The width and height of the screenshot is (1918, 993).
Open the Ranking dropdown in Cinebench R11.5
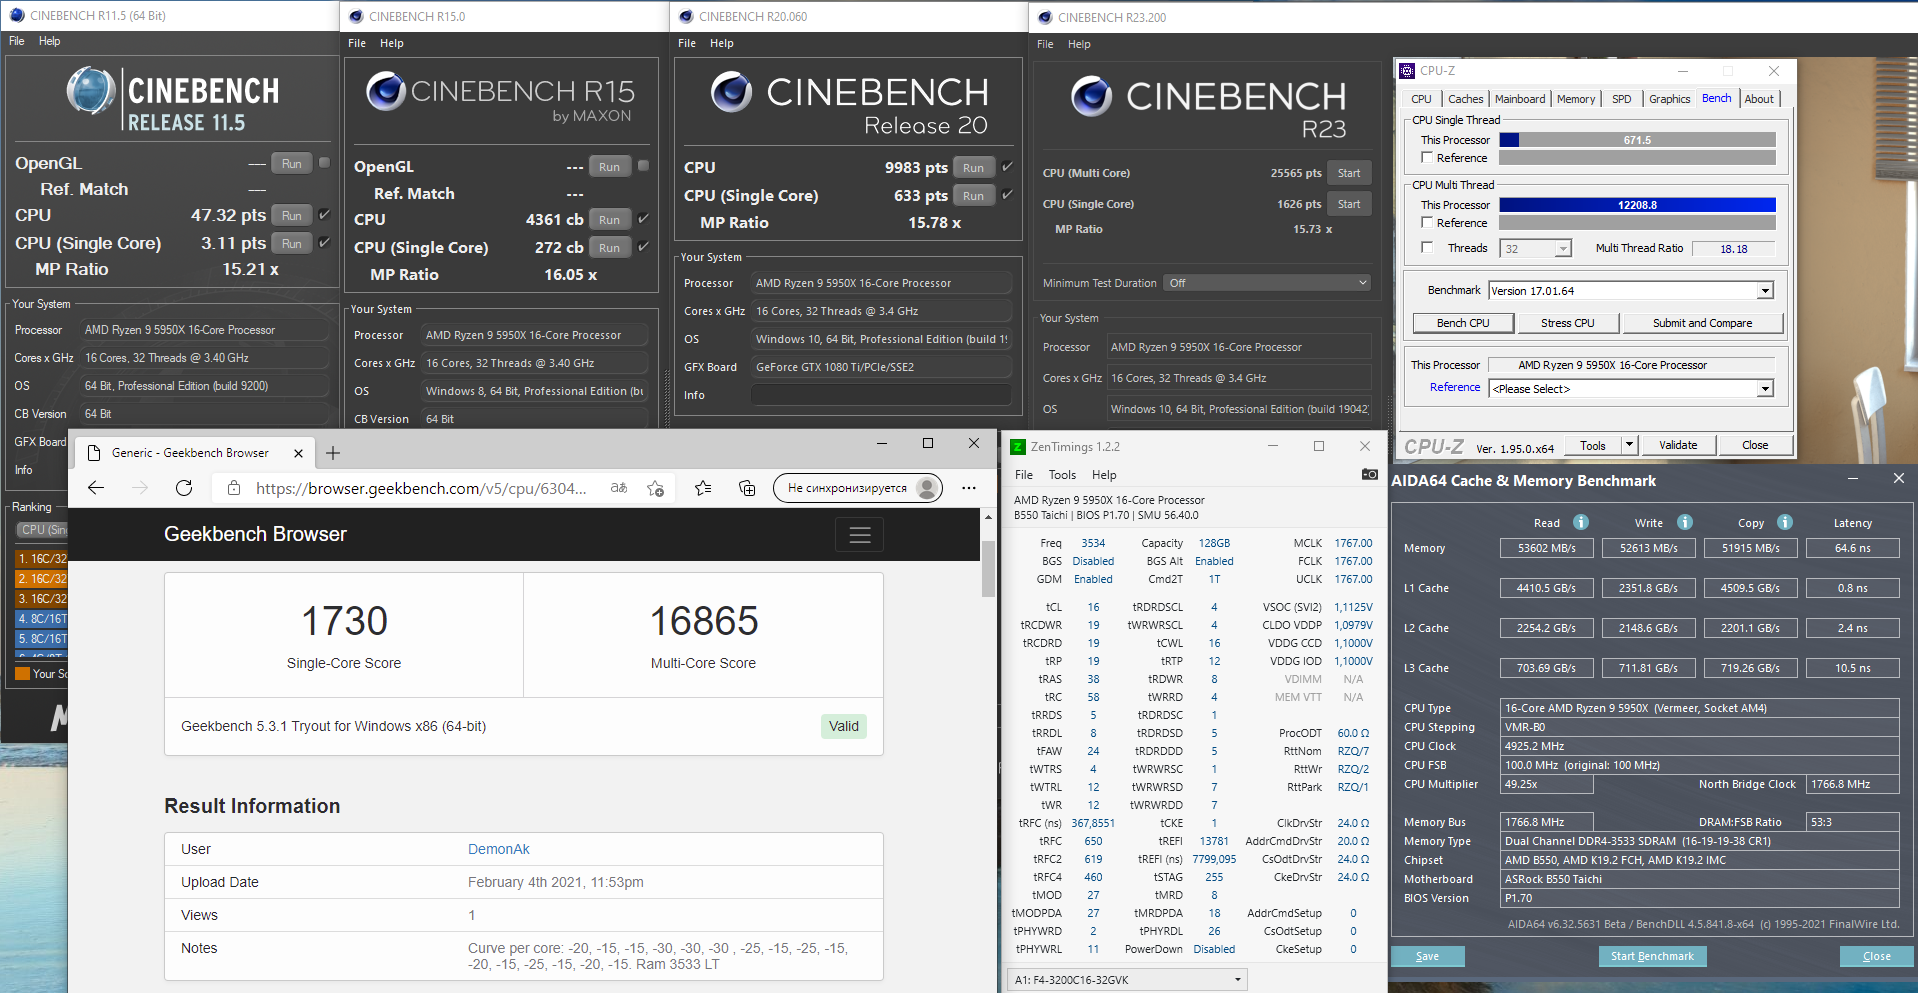41,530
